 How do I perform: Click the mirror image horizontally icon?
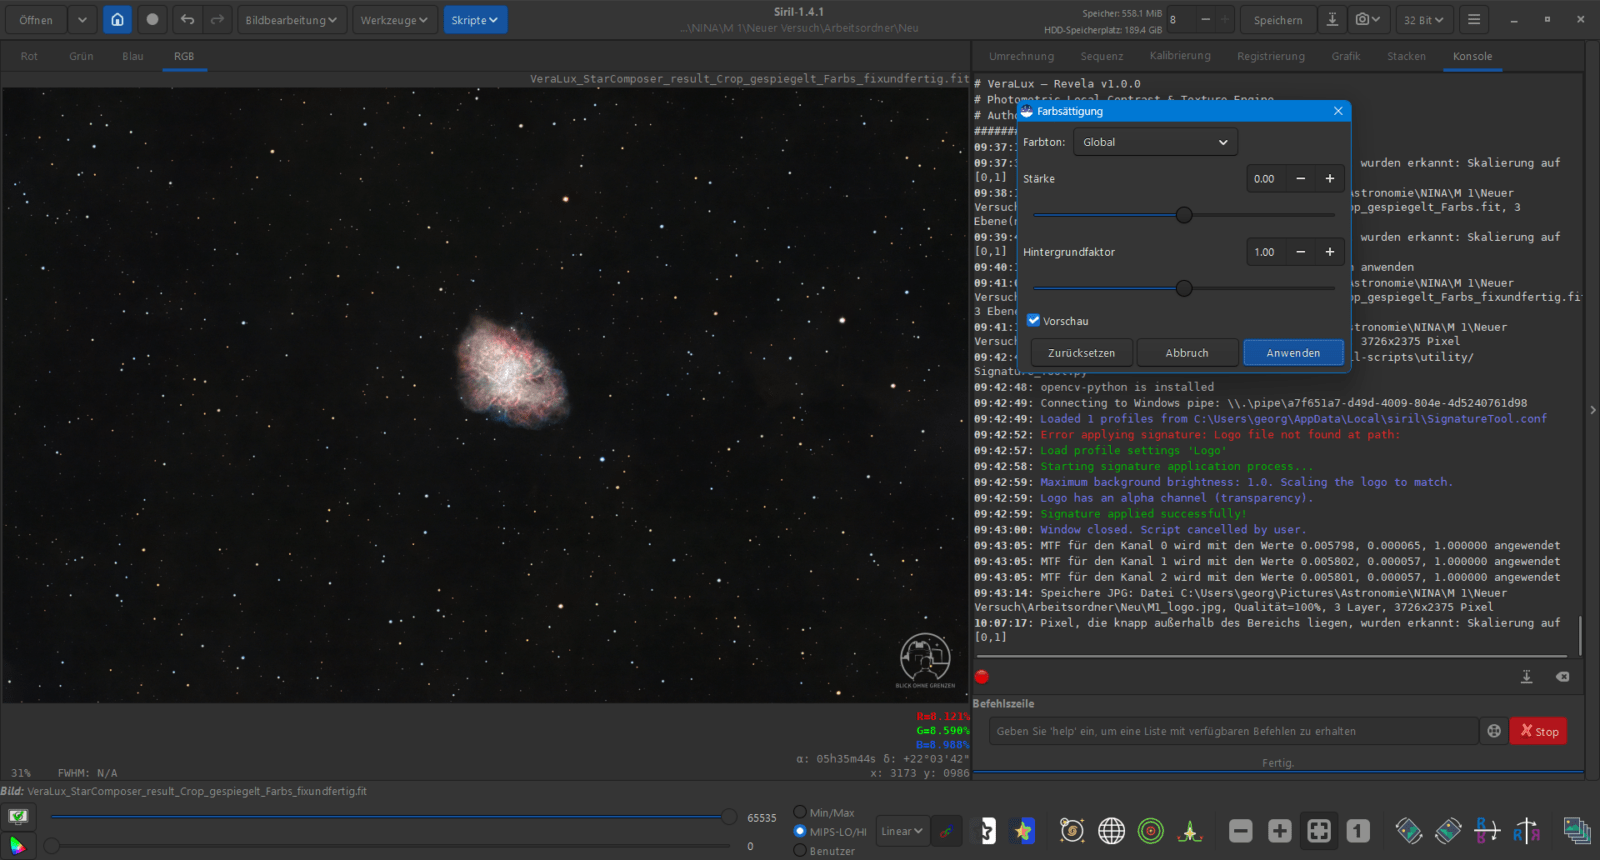point(1526,831)
